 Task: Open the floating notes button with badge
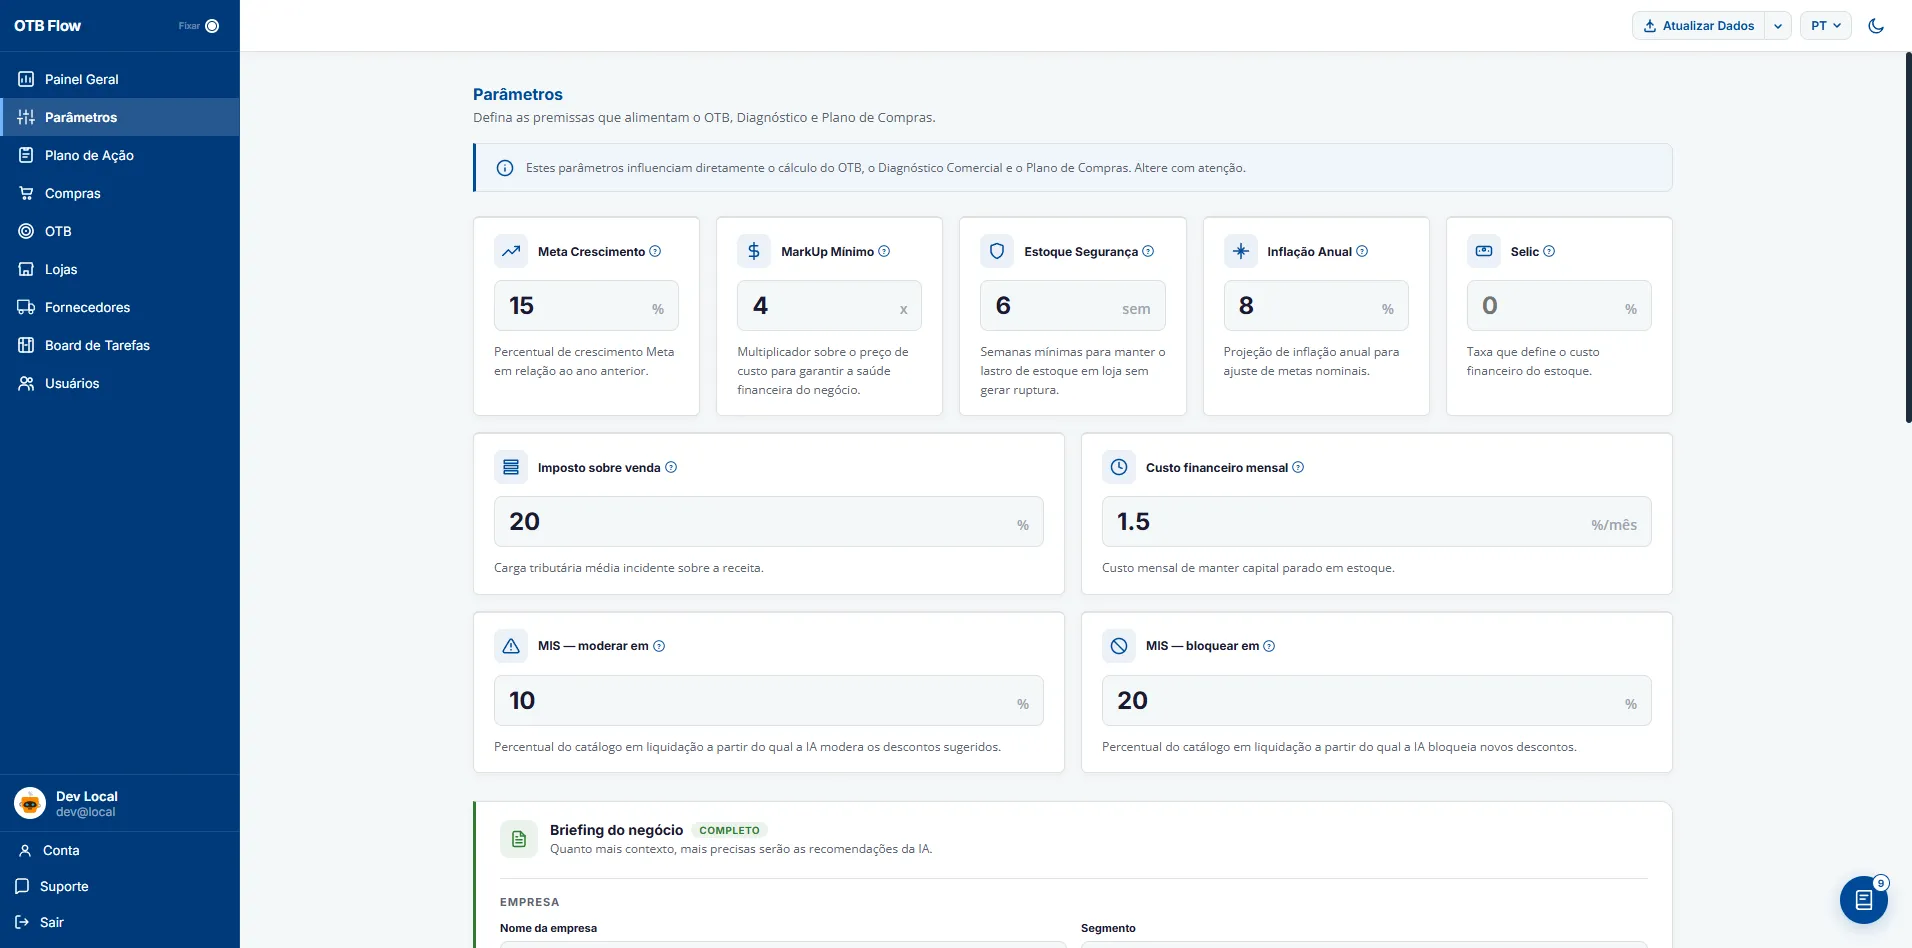pos(1864,900)
